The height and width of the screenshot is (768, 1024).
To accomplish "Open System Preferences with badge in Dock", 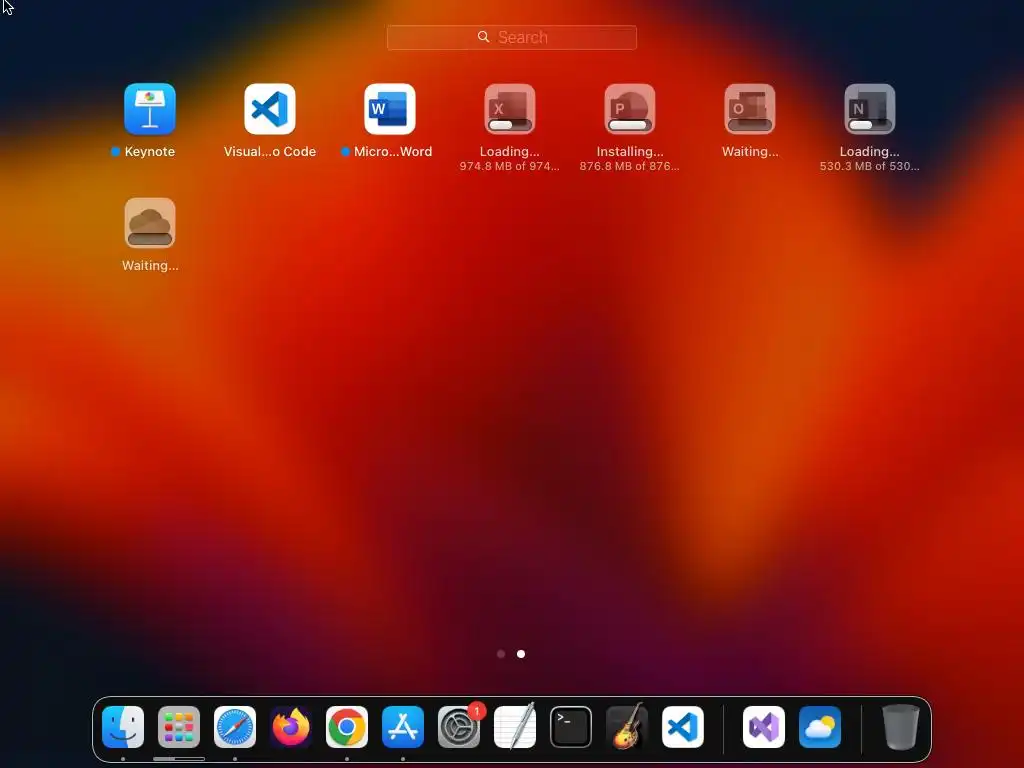I will tap(459, 727).
